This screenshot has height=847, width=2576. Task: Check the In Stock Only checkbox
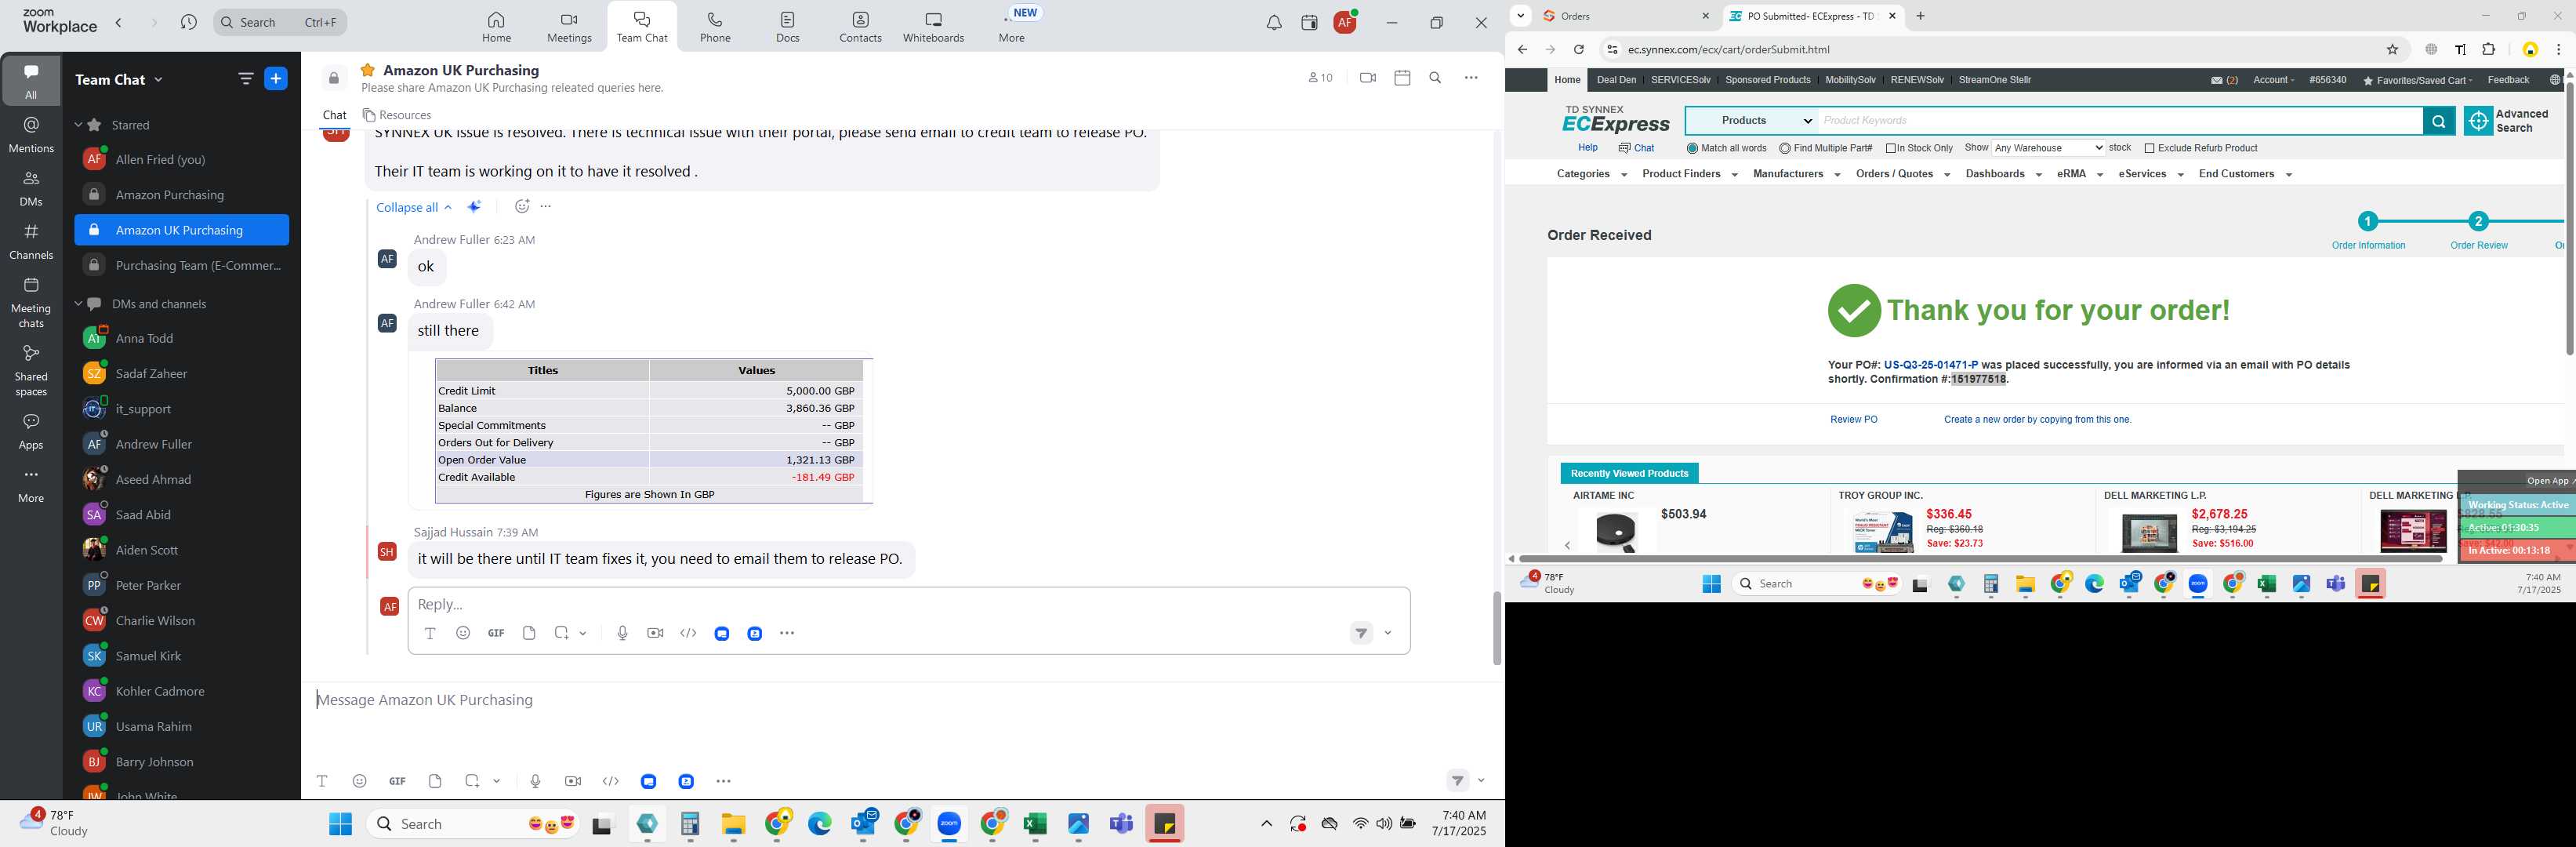(1891, 148)
